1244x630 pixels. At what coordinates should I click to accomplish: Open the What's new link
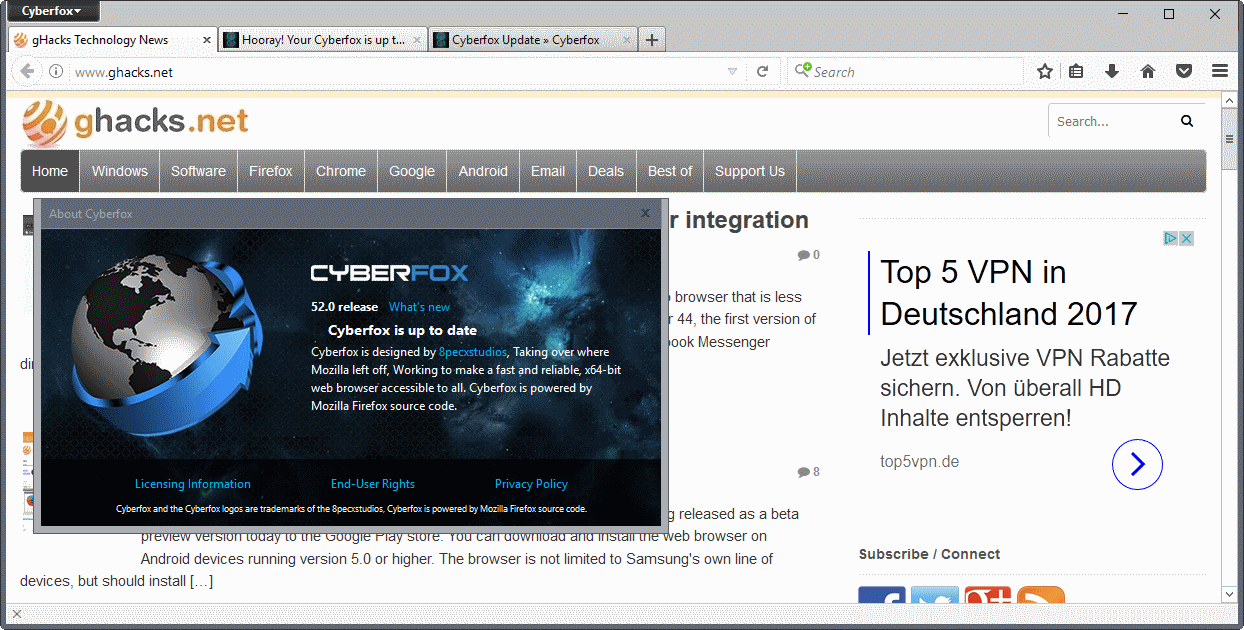point(419,307)
